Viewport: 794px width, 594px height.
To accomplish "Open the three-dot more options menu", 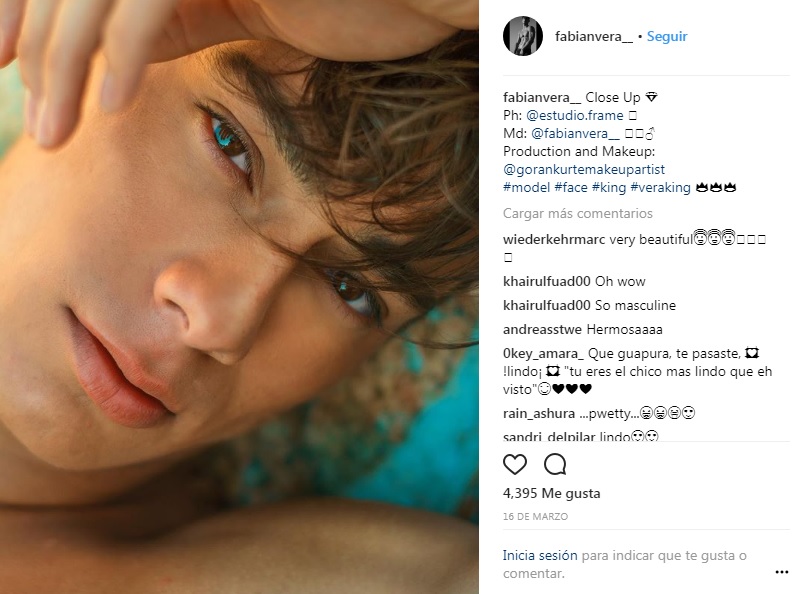I will pyautogui.click(x=781, y=572).
